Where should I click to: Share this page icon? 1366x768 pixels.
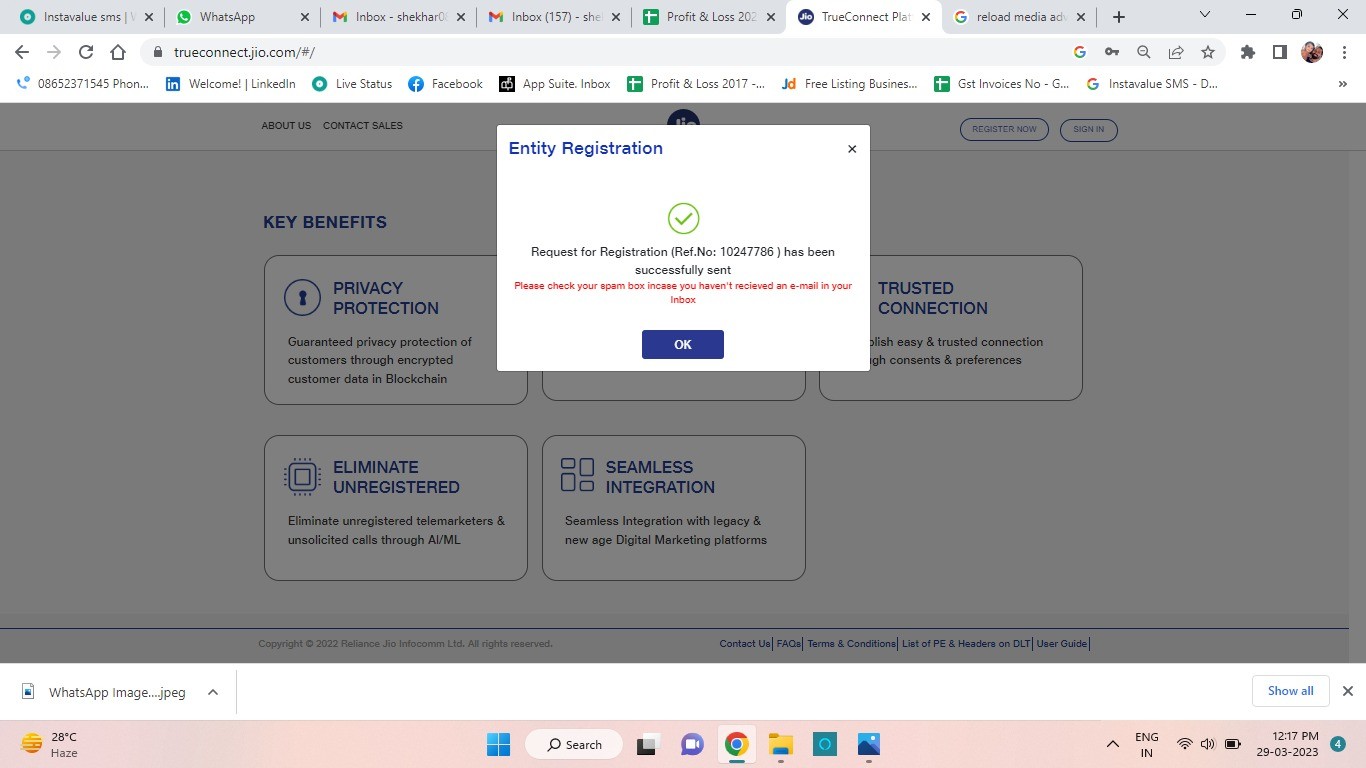pyautogui.click(x=1176, y=52)
